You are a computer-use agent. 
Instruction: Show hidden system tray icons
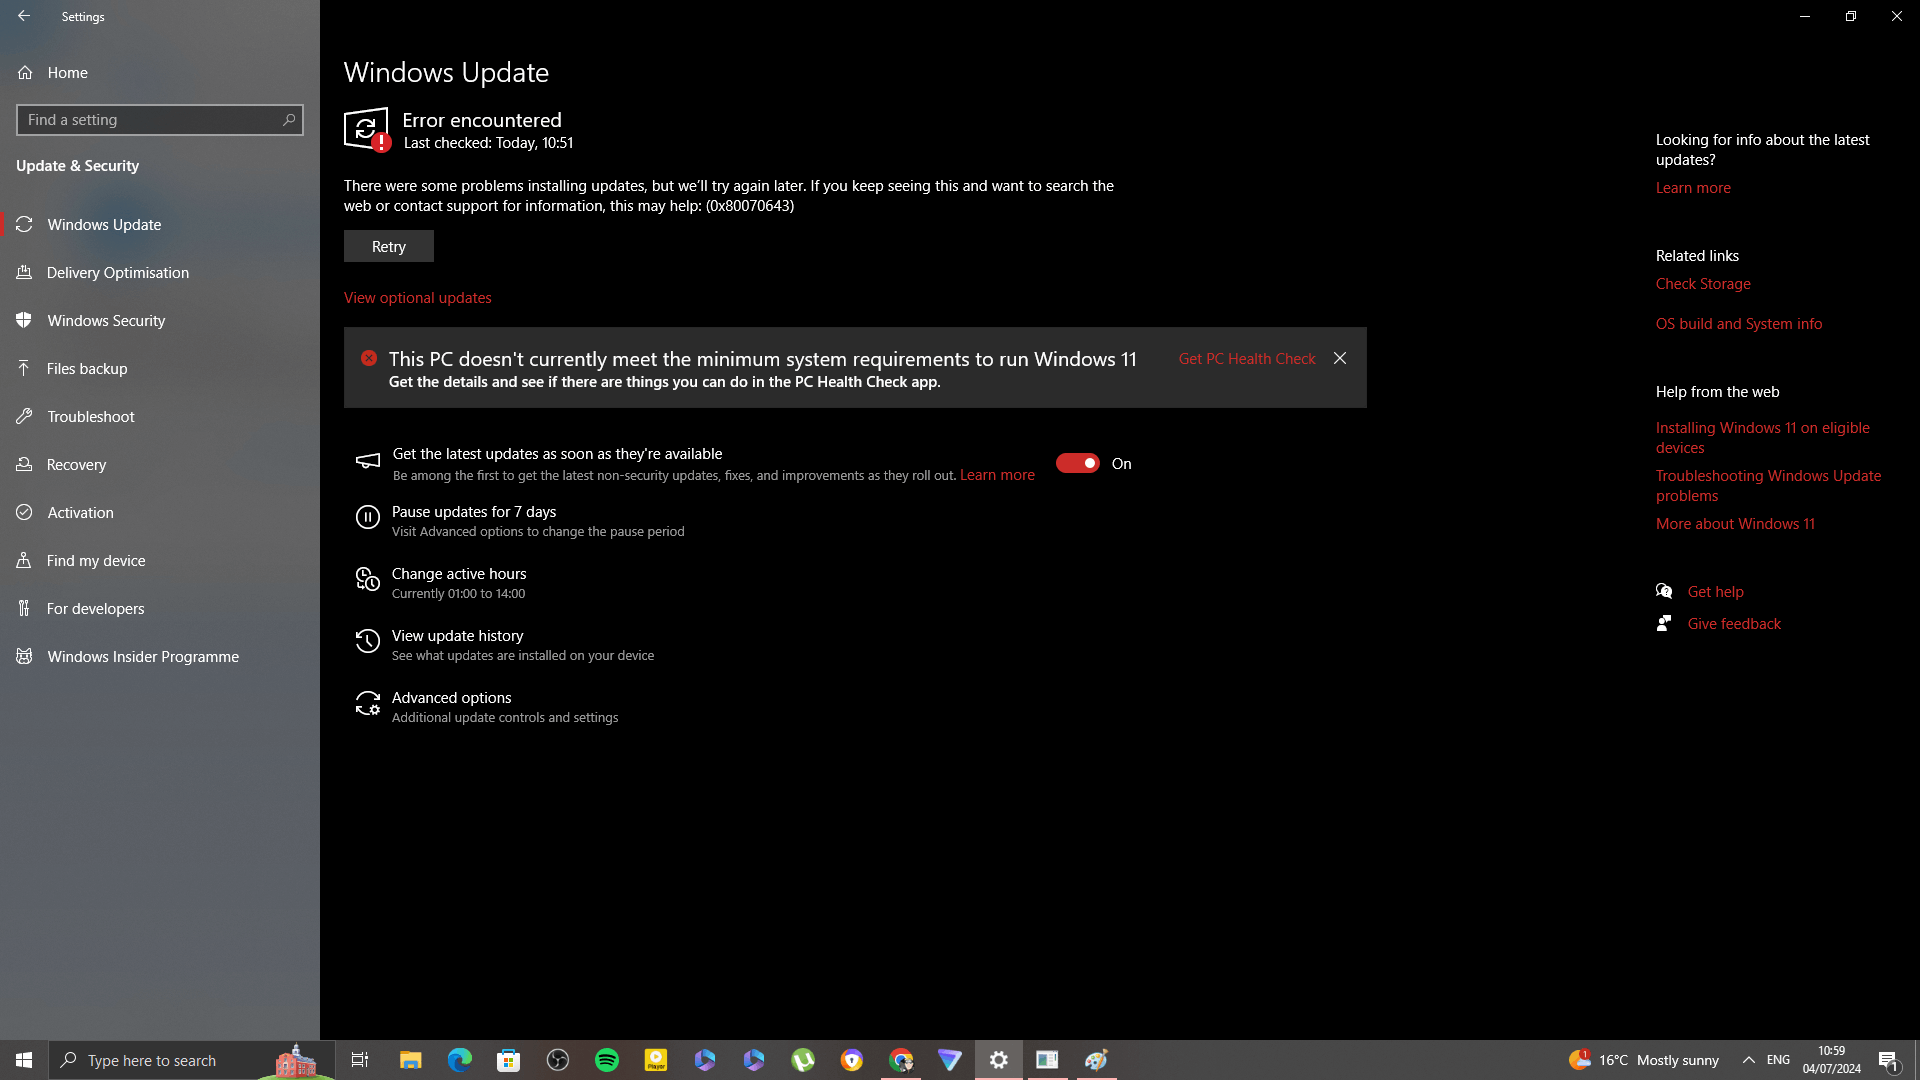point(1748,1060)
